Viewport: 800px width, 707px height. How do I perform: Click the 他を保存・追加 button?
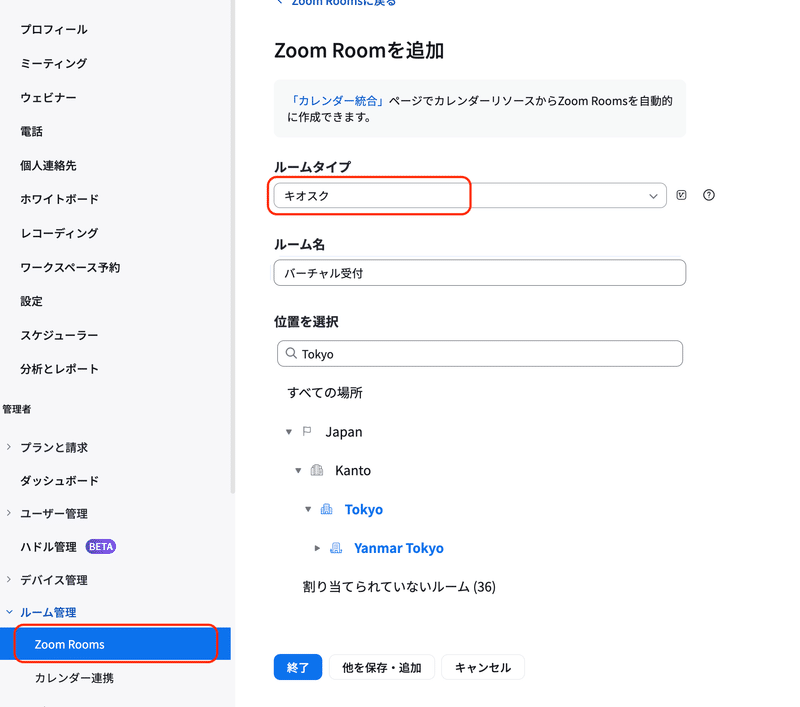pos(382,667)
